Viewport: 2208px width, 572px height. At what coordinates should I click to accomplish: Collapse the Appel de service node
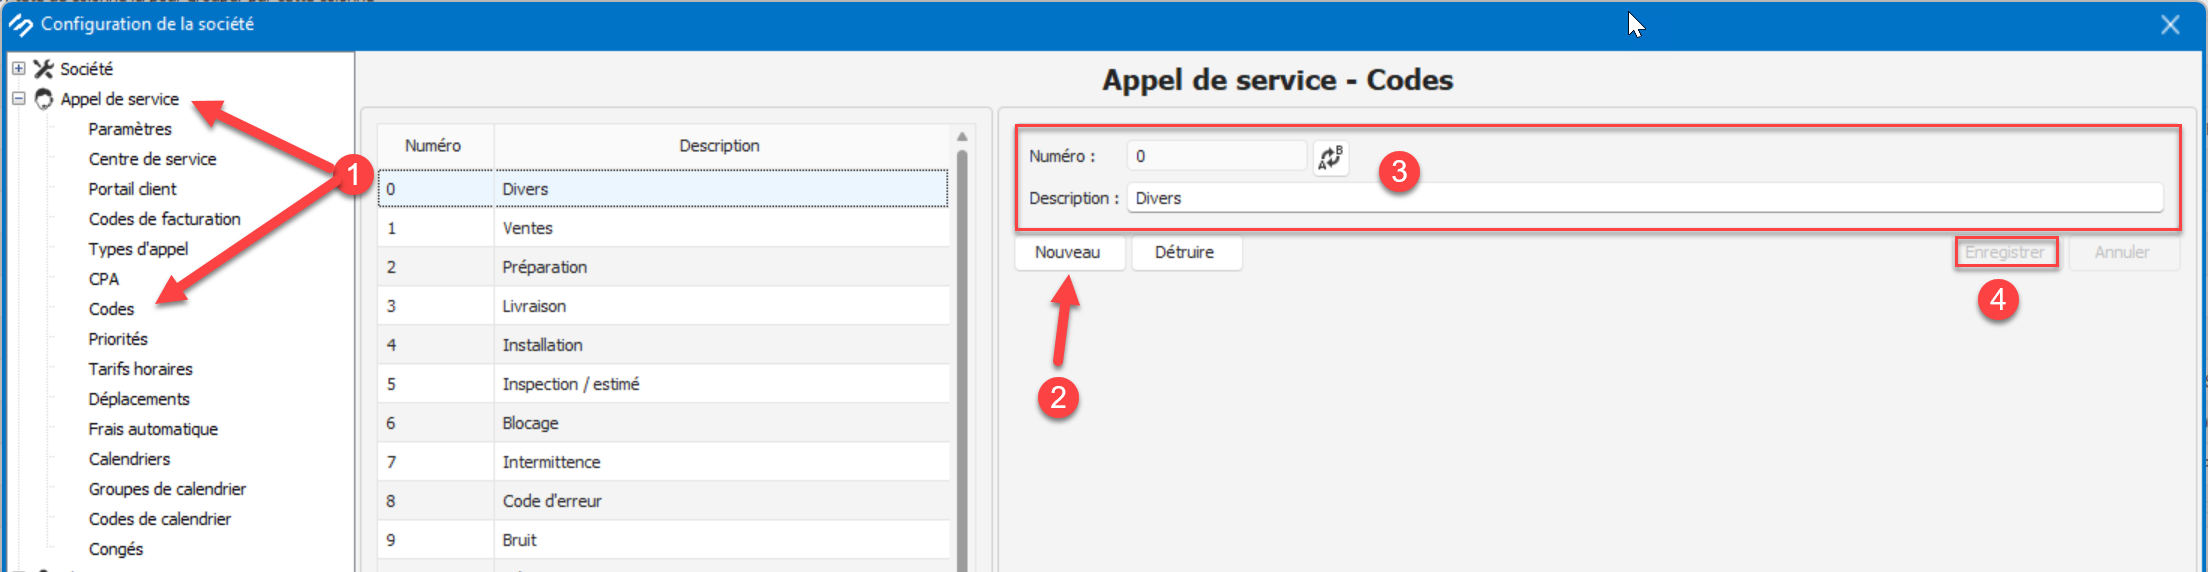click(19, 99)
